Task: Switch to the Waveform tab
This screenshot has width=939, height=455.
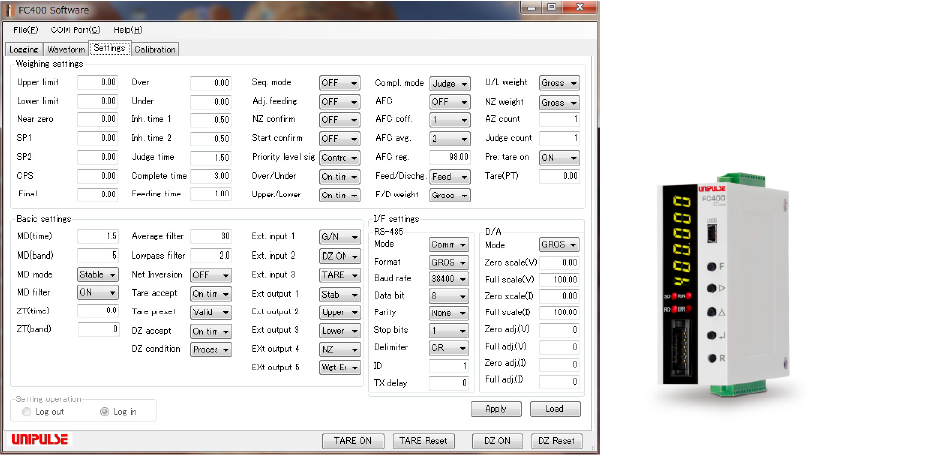Action: click(65, 50)
